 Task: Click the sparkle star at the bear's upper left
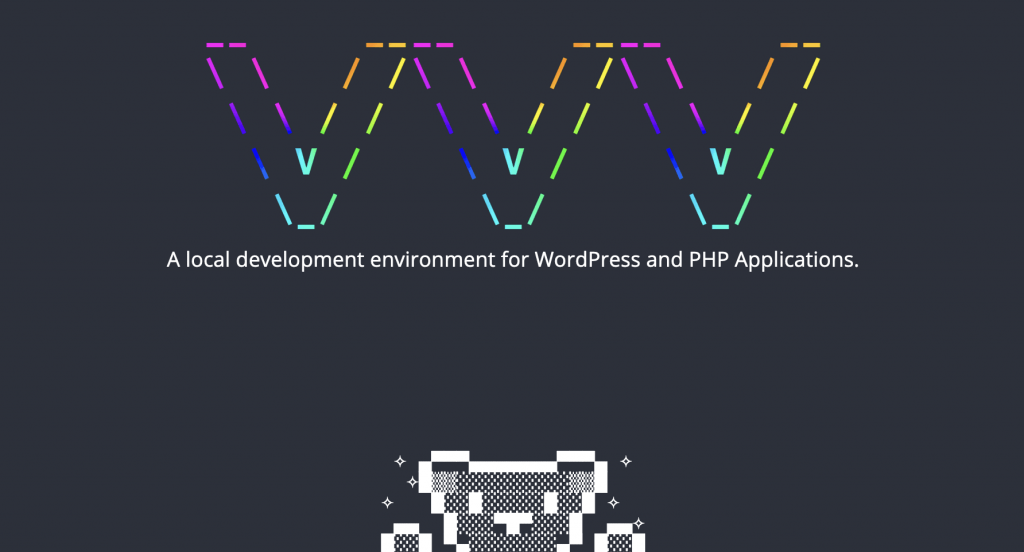[399, 462]
